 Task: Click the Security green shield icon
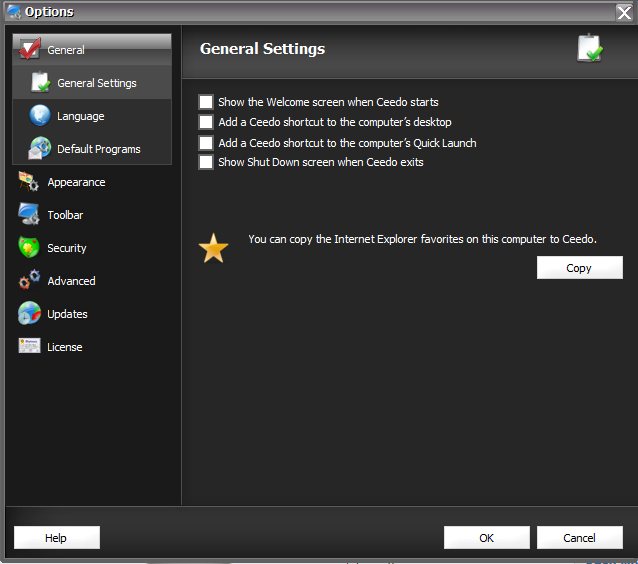(29, 248)
